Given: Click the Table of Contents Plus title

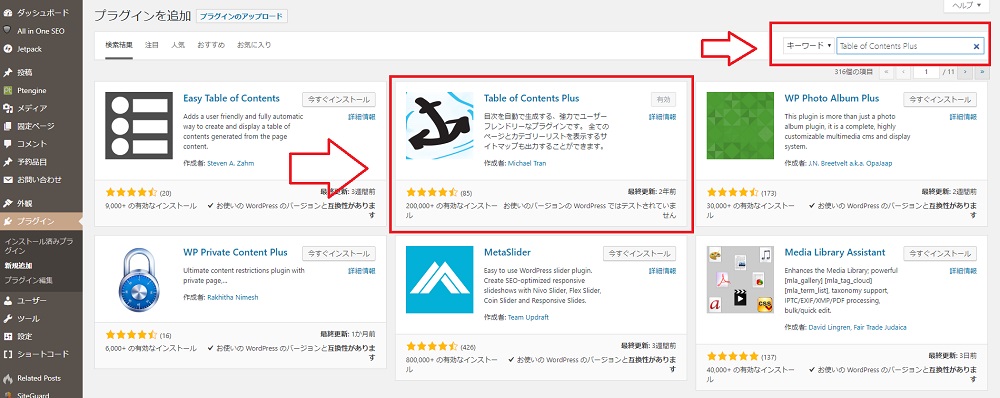Looking at the screenshot, I should coord(531,98).
